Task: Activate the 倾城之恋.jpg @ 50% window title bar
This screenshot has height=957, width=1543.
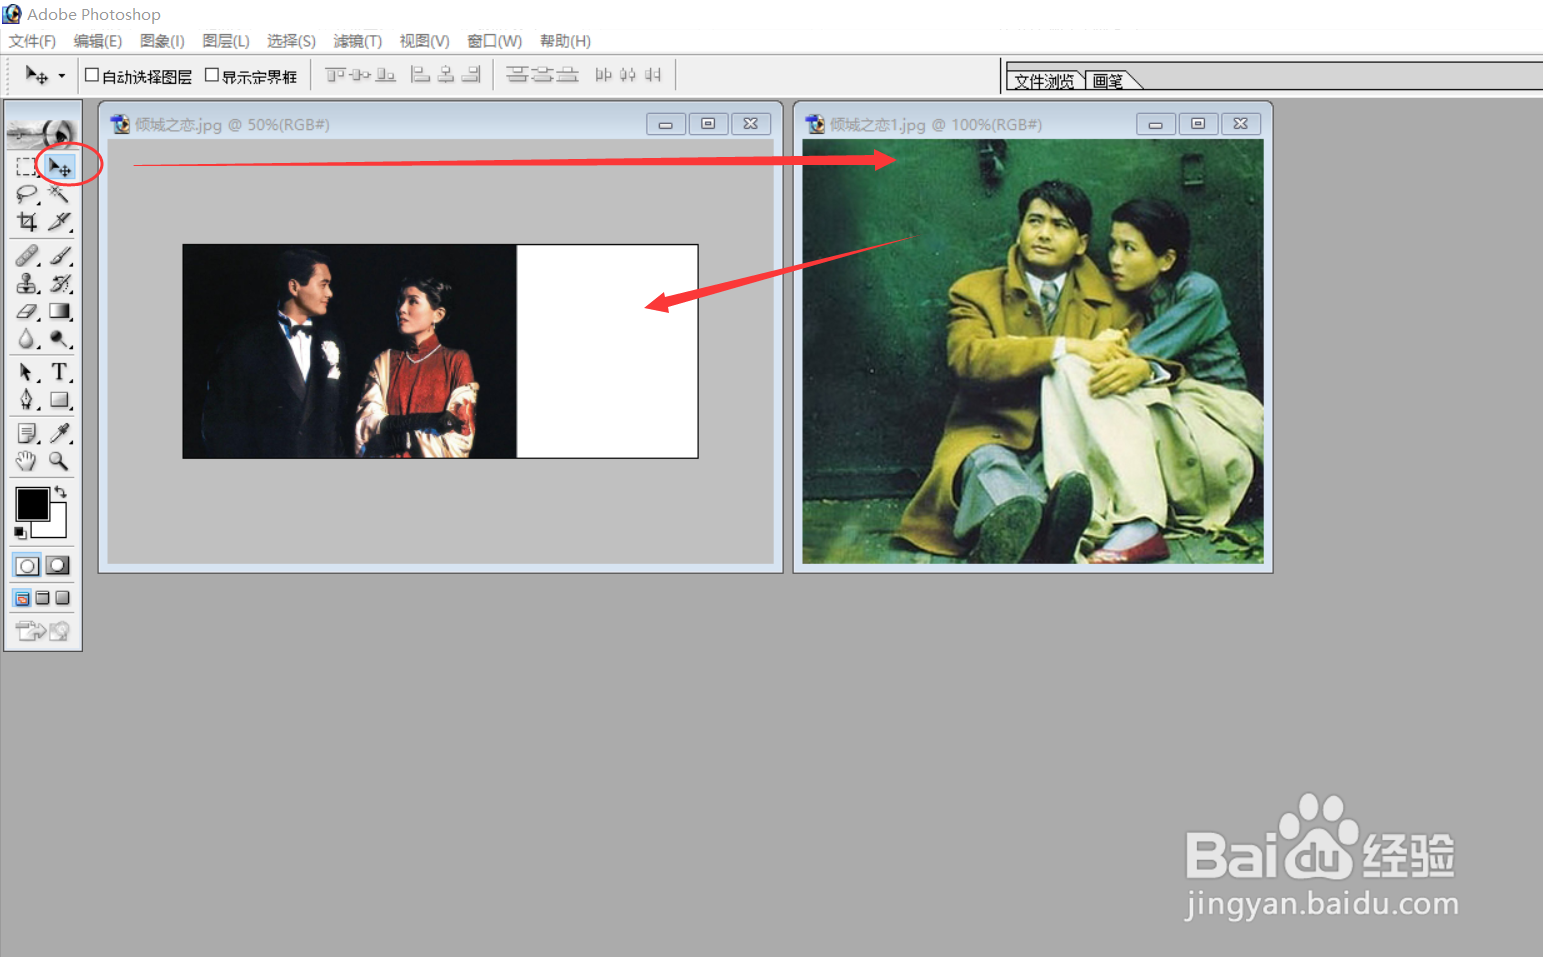Action: [440, 124]
